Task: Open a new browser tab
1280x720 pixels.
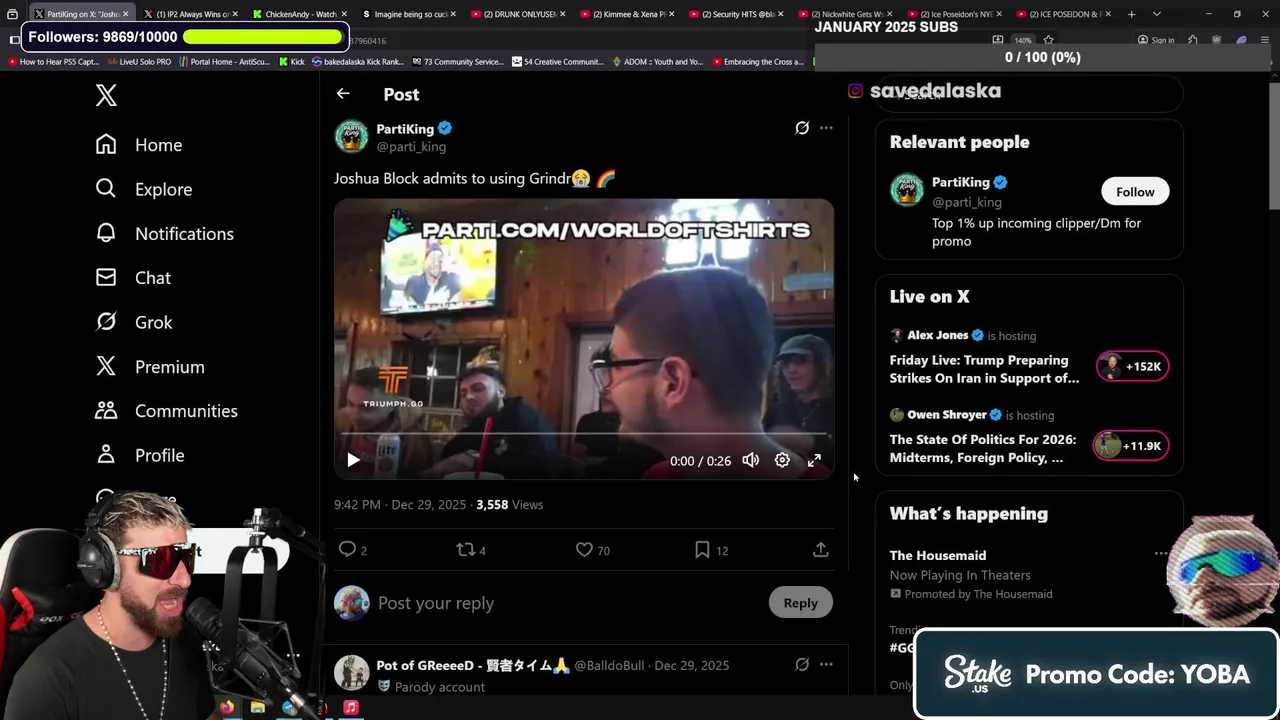Action: coord(1131,14)
